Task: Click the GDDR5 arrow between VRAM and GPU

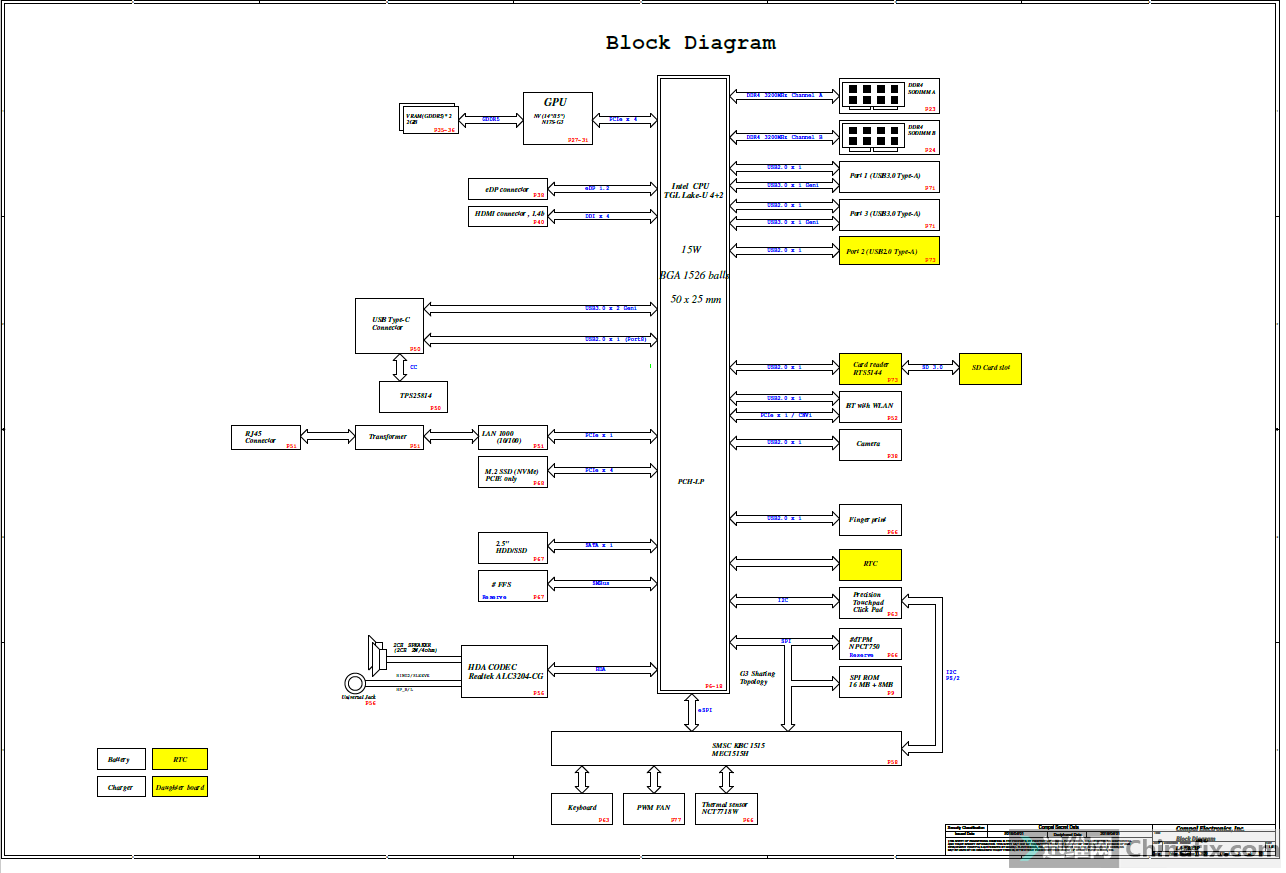Action: (x=490, y=119)
